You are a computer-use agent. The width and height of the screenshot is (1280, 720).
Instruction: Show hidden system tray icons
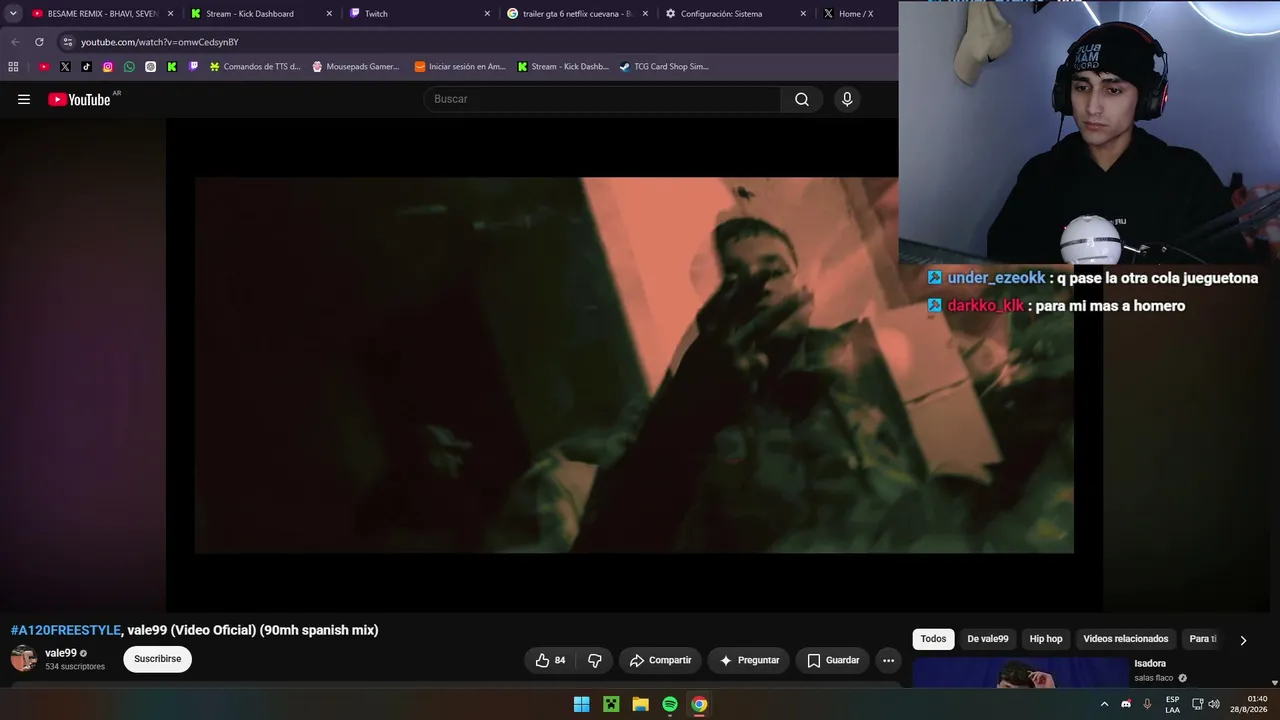tap(1104, 704)
